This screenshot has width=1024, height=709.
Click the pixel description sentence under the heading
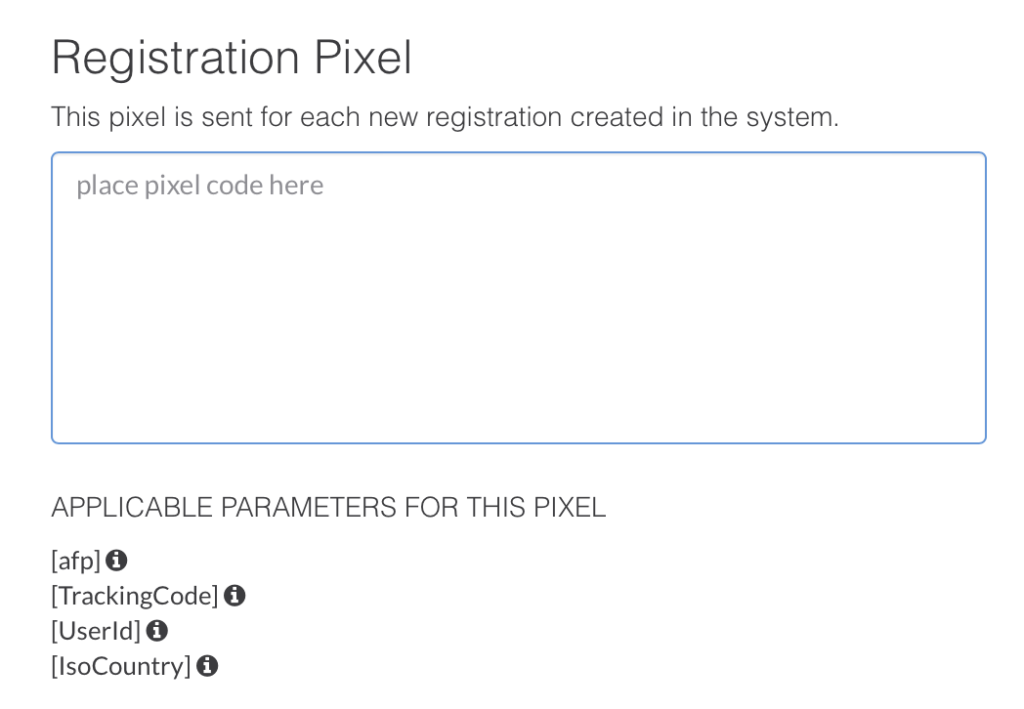click(x=445, y=118)
